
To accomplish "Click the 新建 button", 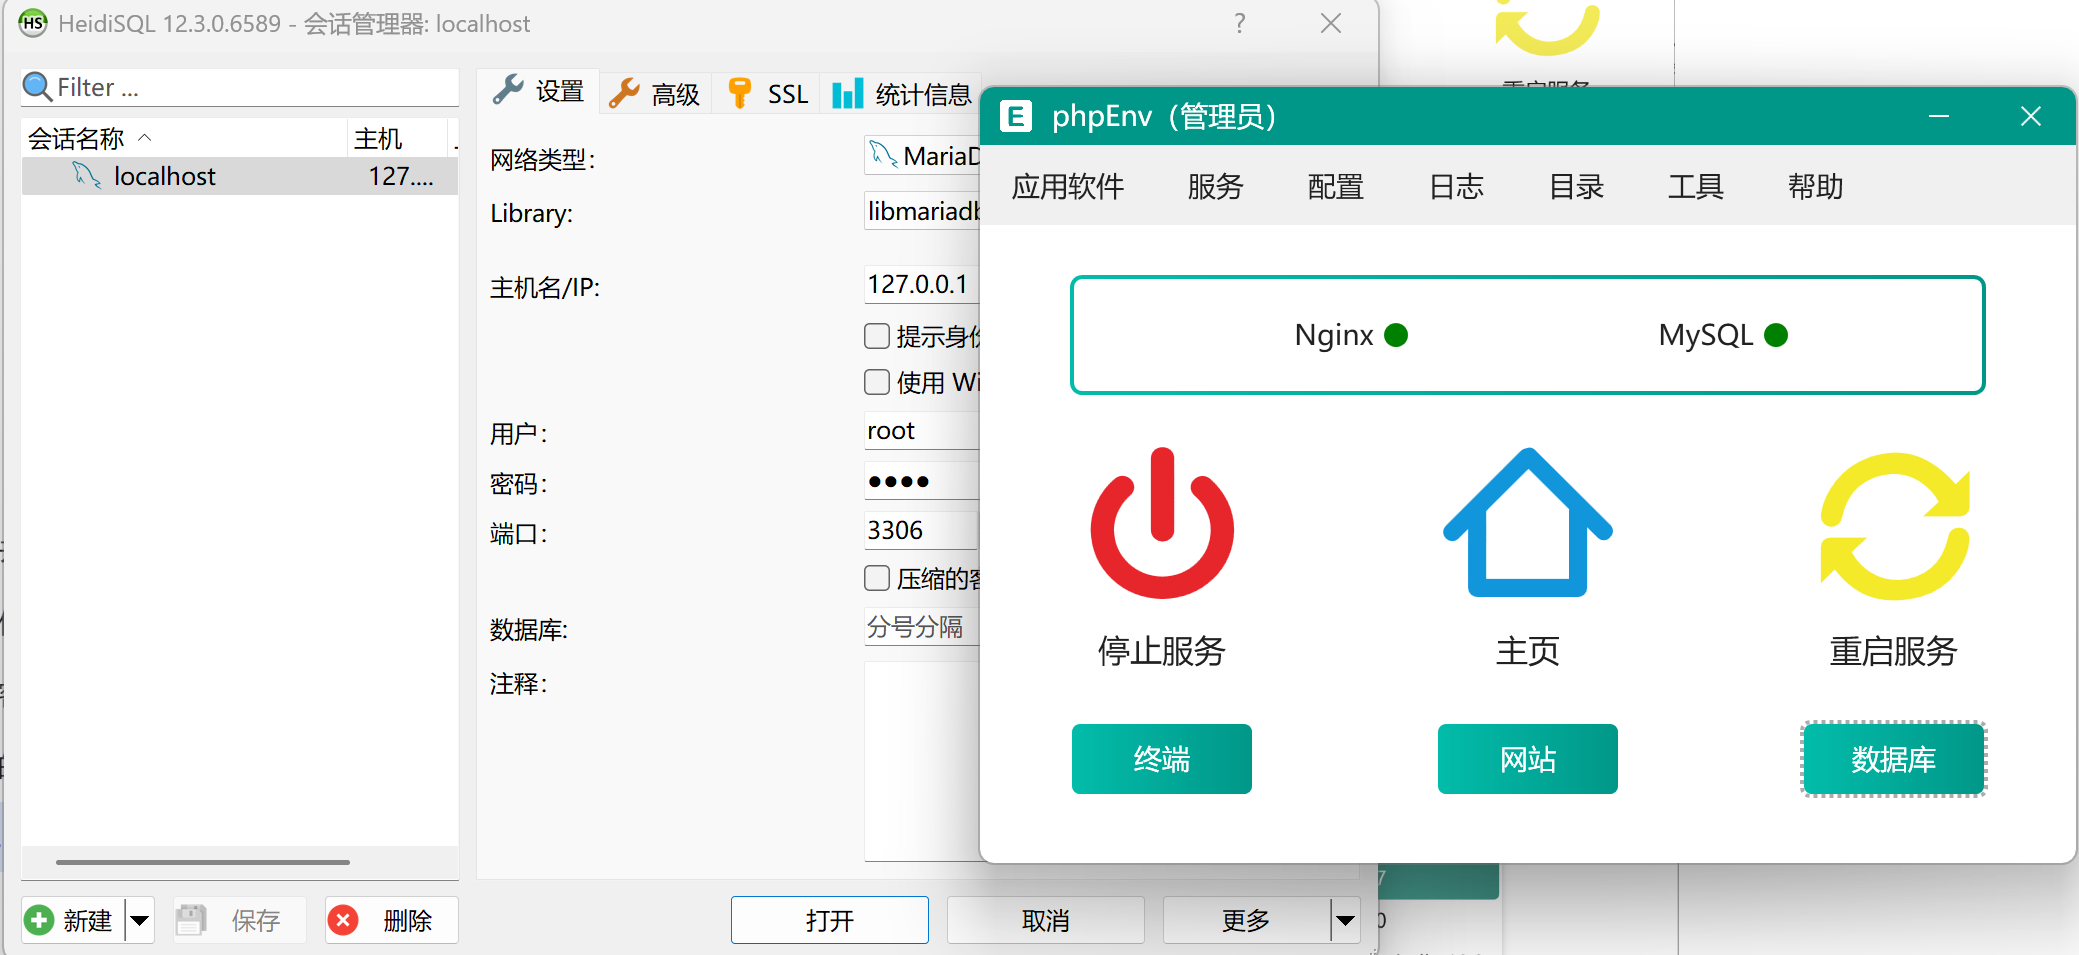I will pos(74,920).
